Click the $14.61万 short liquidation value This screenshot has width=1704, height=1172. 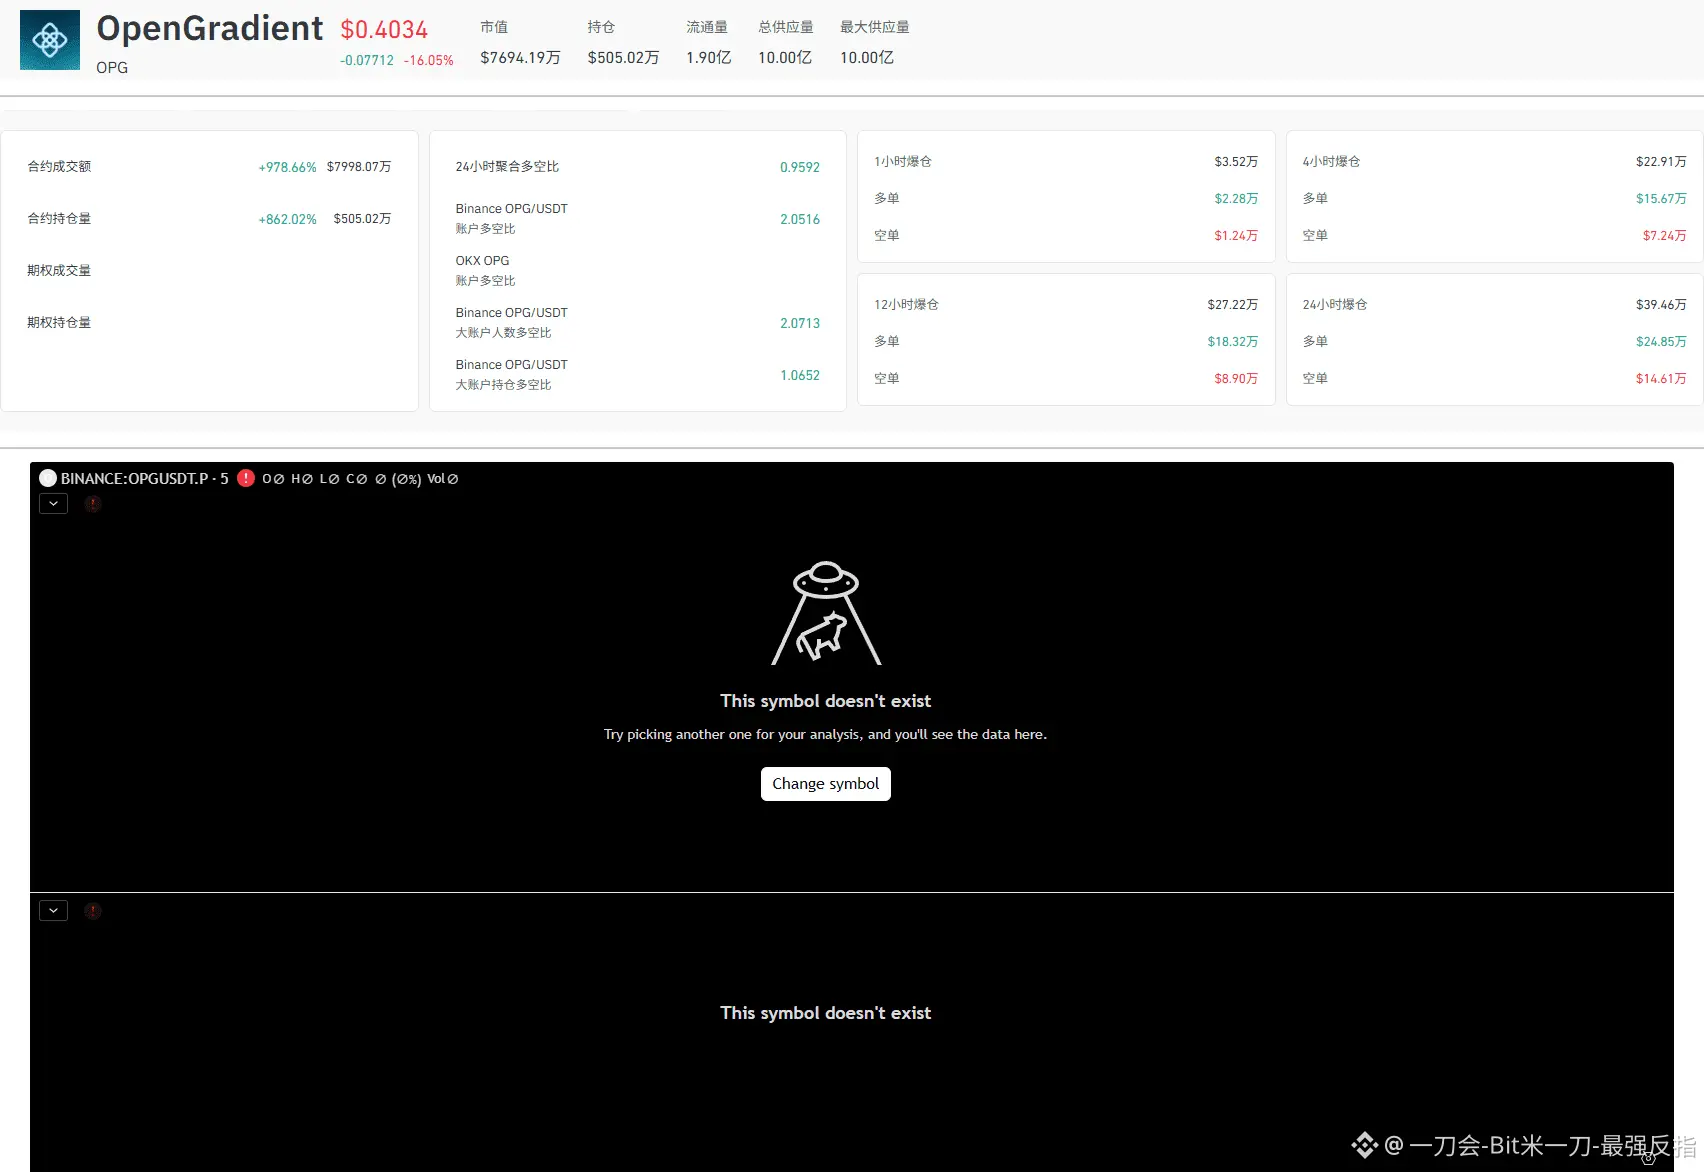click(x=1661, y=379)
